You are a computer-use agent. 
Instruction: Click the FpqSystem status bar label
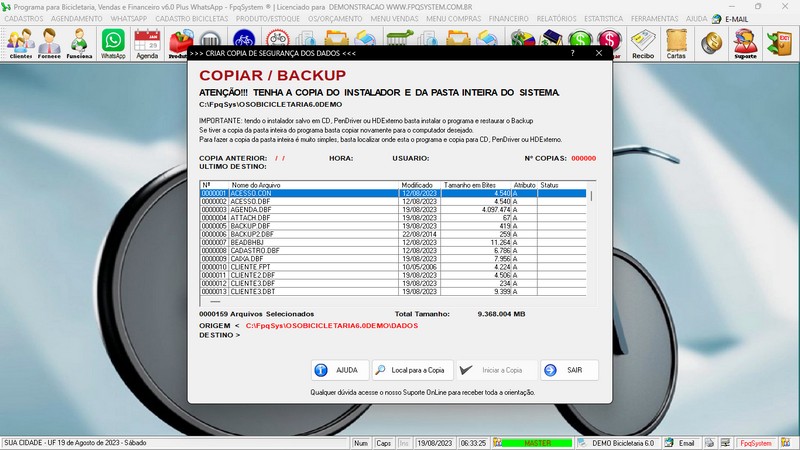click(756, 443)
